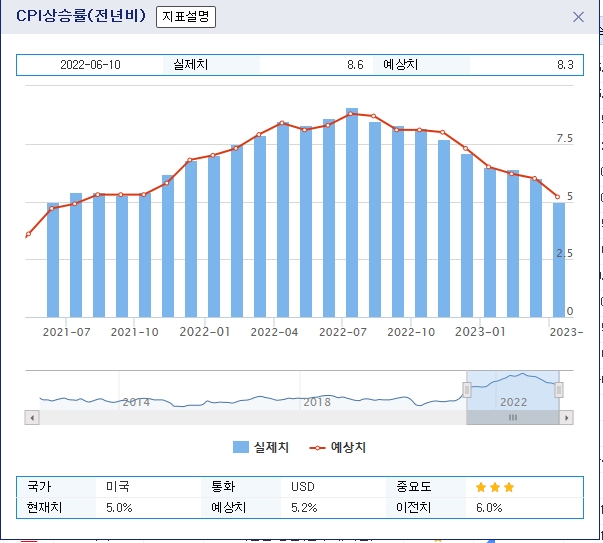
Task: Open the 지표설명 indicator description button
Action: tap(186, 17)
